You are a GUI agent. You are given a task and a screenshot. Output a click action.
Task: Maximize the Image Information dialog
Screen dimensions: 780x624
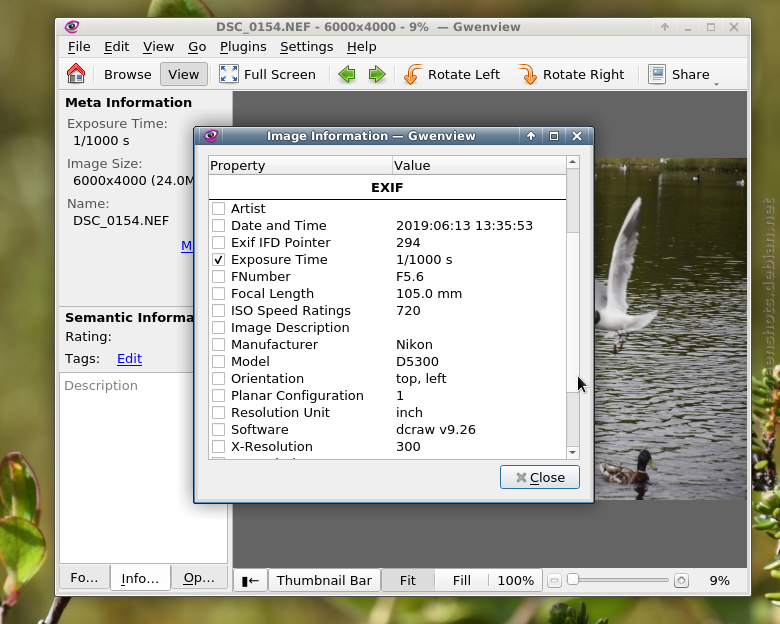click(554, 136)
